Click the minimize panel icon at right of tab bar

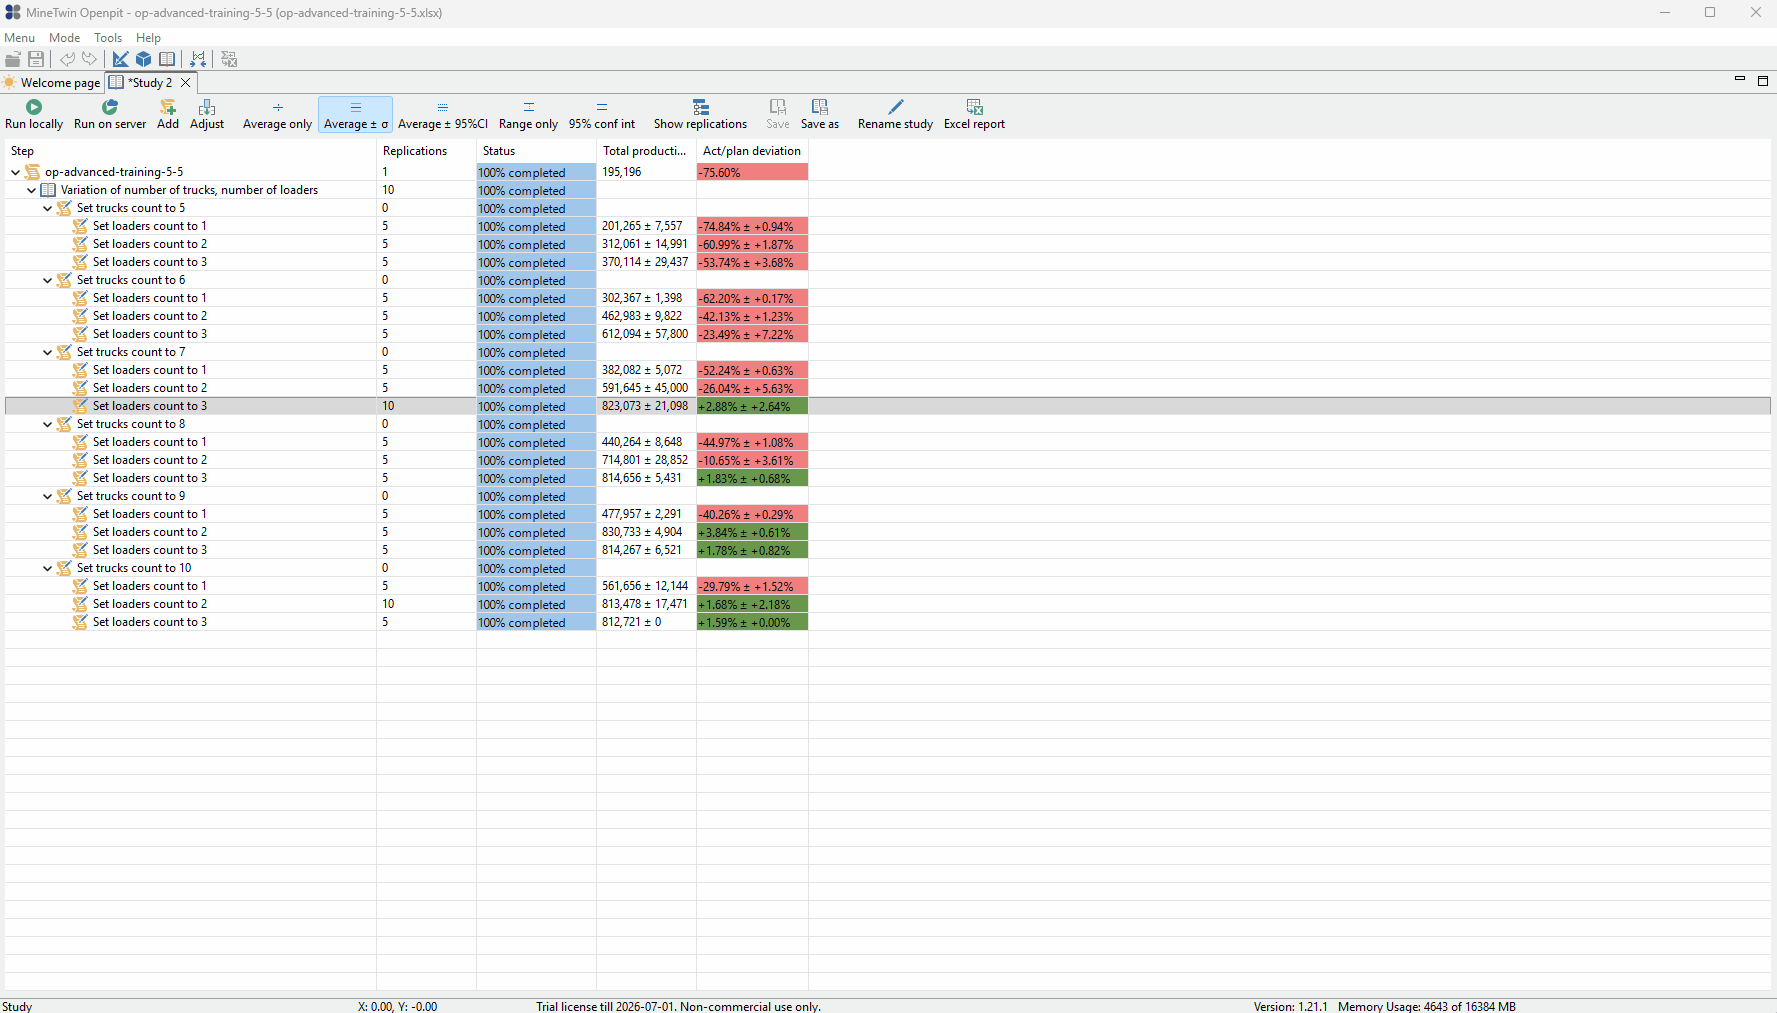[x=1740, y=79]
